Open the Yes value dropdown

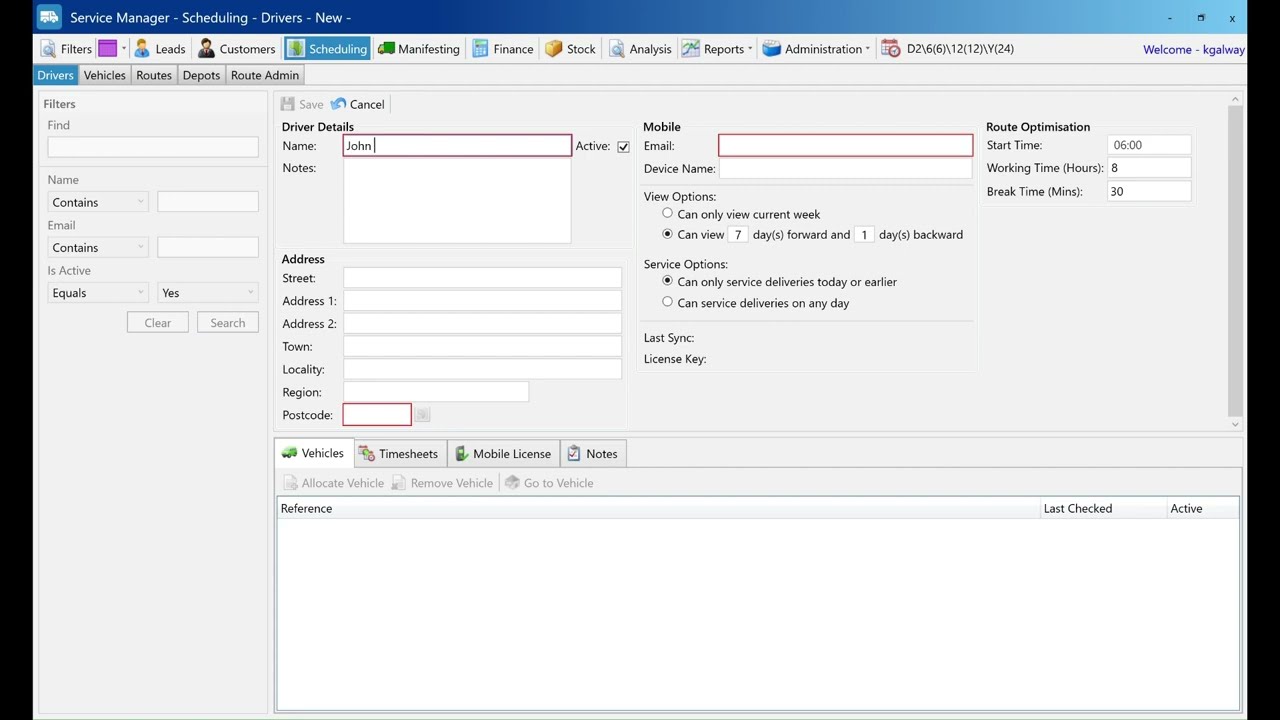tap(208, 293)
